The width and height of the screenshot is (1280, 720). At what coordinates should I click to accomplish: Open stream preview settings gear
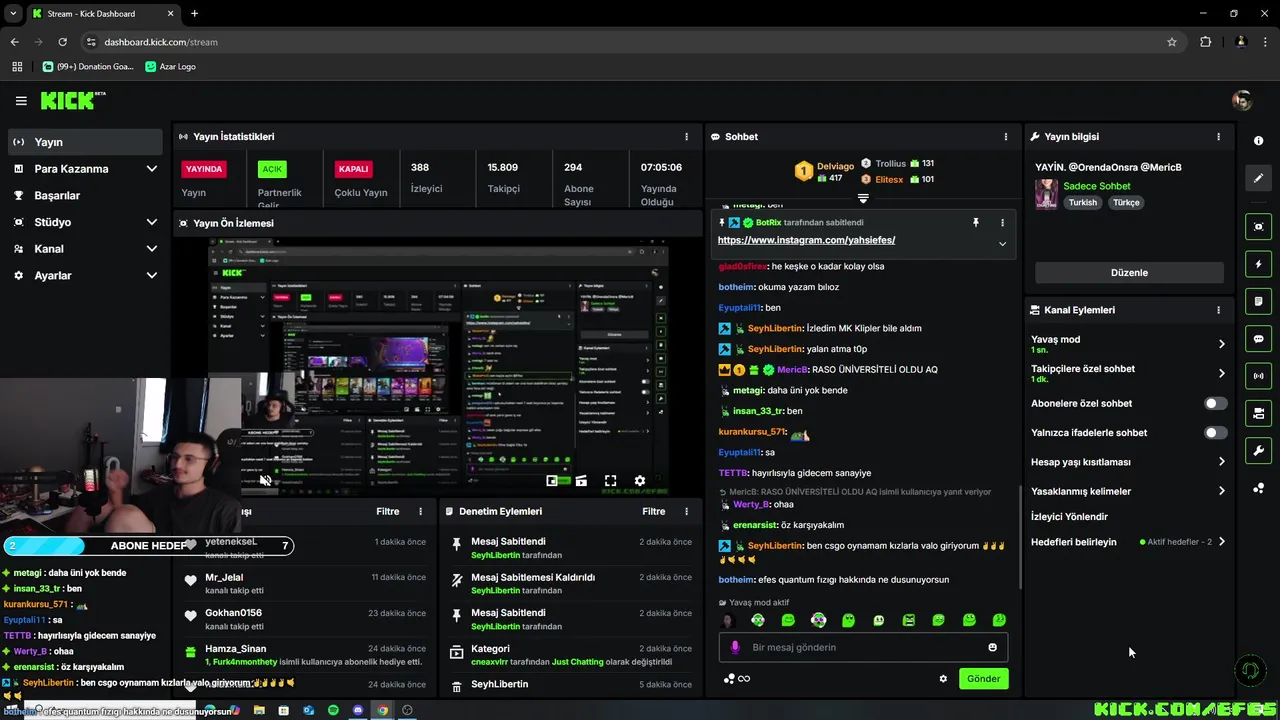(640, 481)
